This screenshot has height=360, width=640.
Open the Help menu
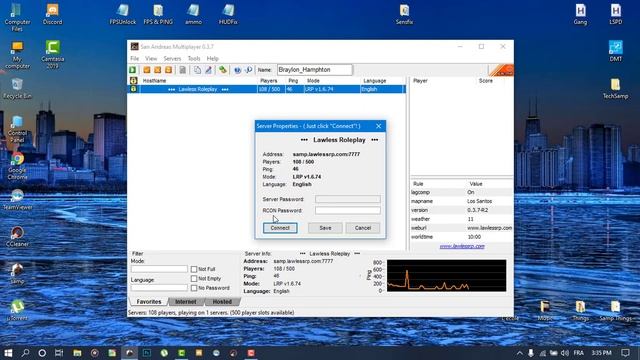tap(213, 58)
